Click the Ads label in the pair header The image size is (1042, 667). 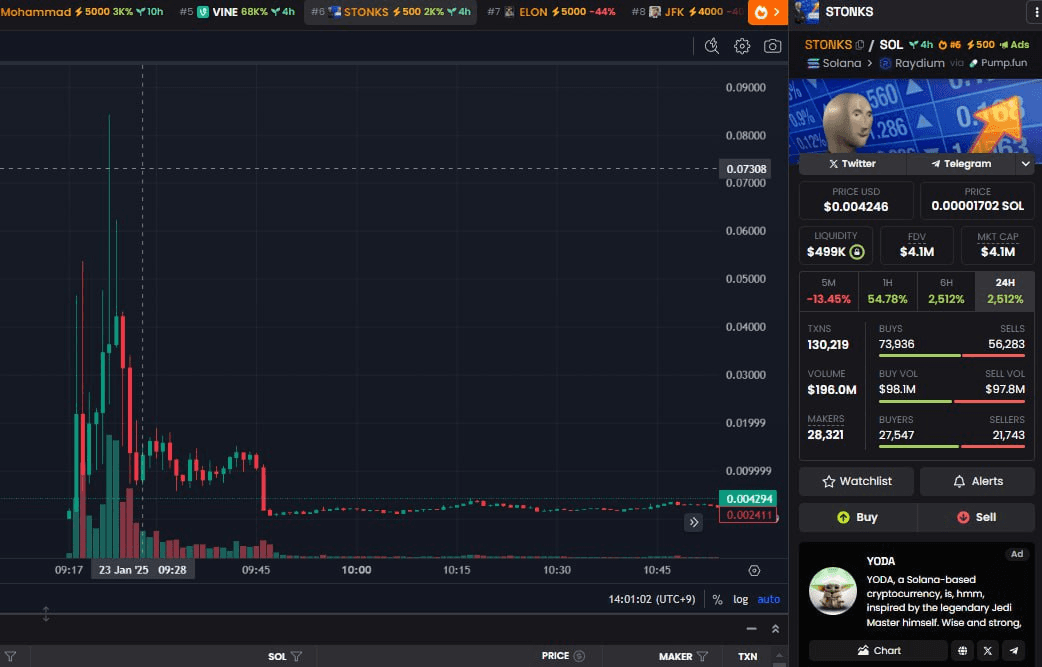point(1015,45)
